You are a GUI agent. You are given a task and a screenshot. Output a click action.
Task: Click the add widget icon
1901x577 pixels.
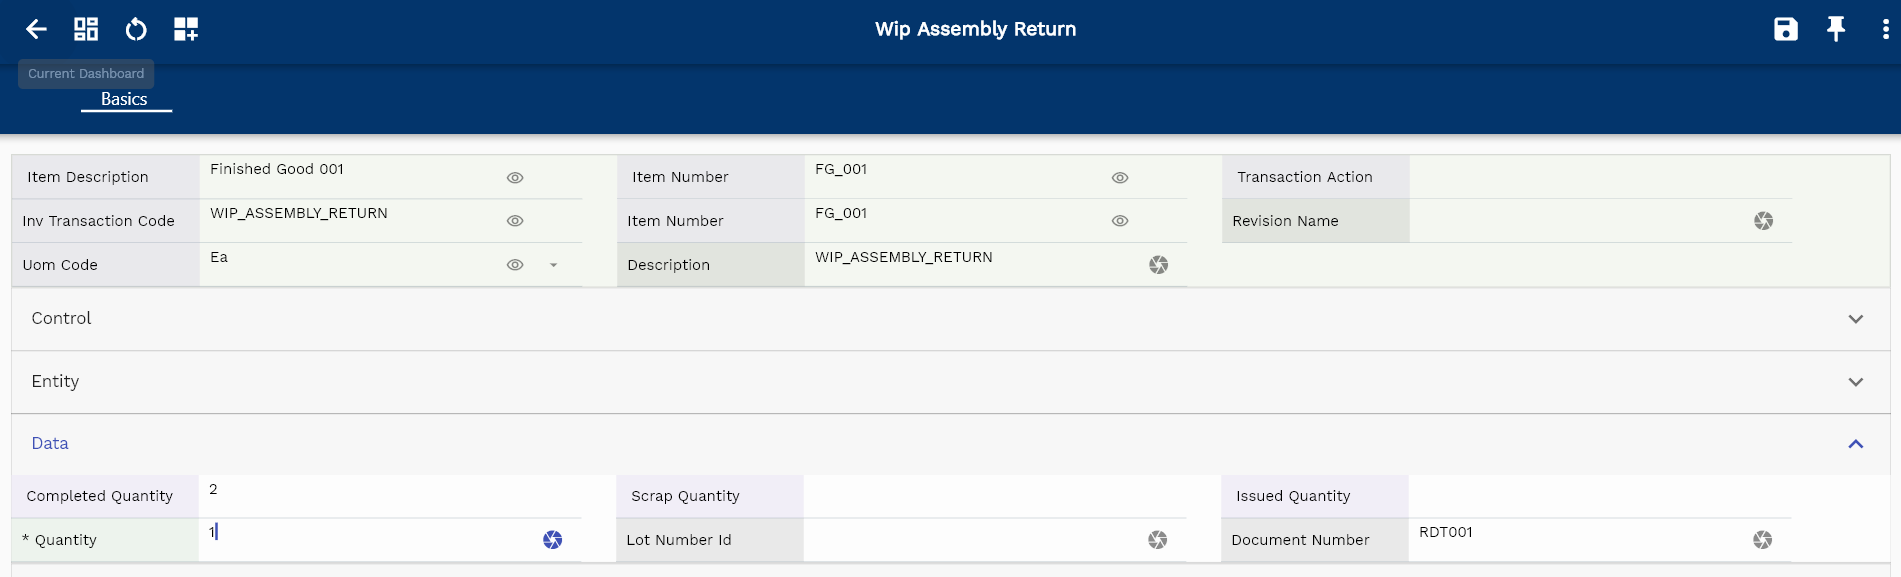(x=186, y=29)
